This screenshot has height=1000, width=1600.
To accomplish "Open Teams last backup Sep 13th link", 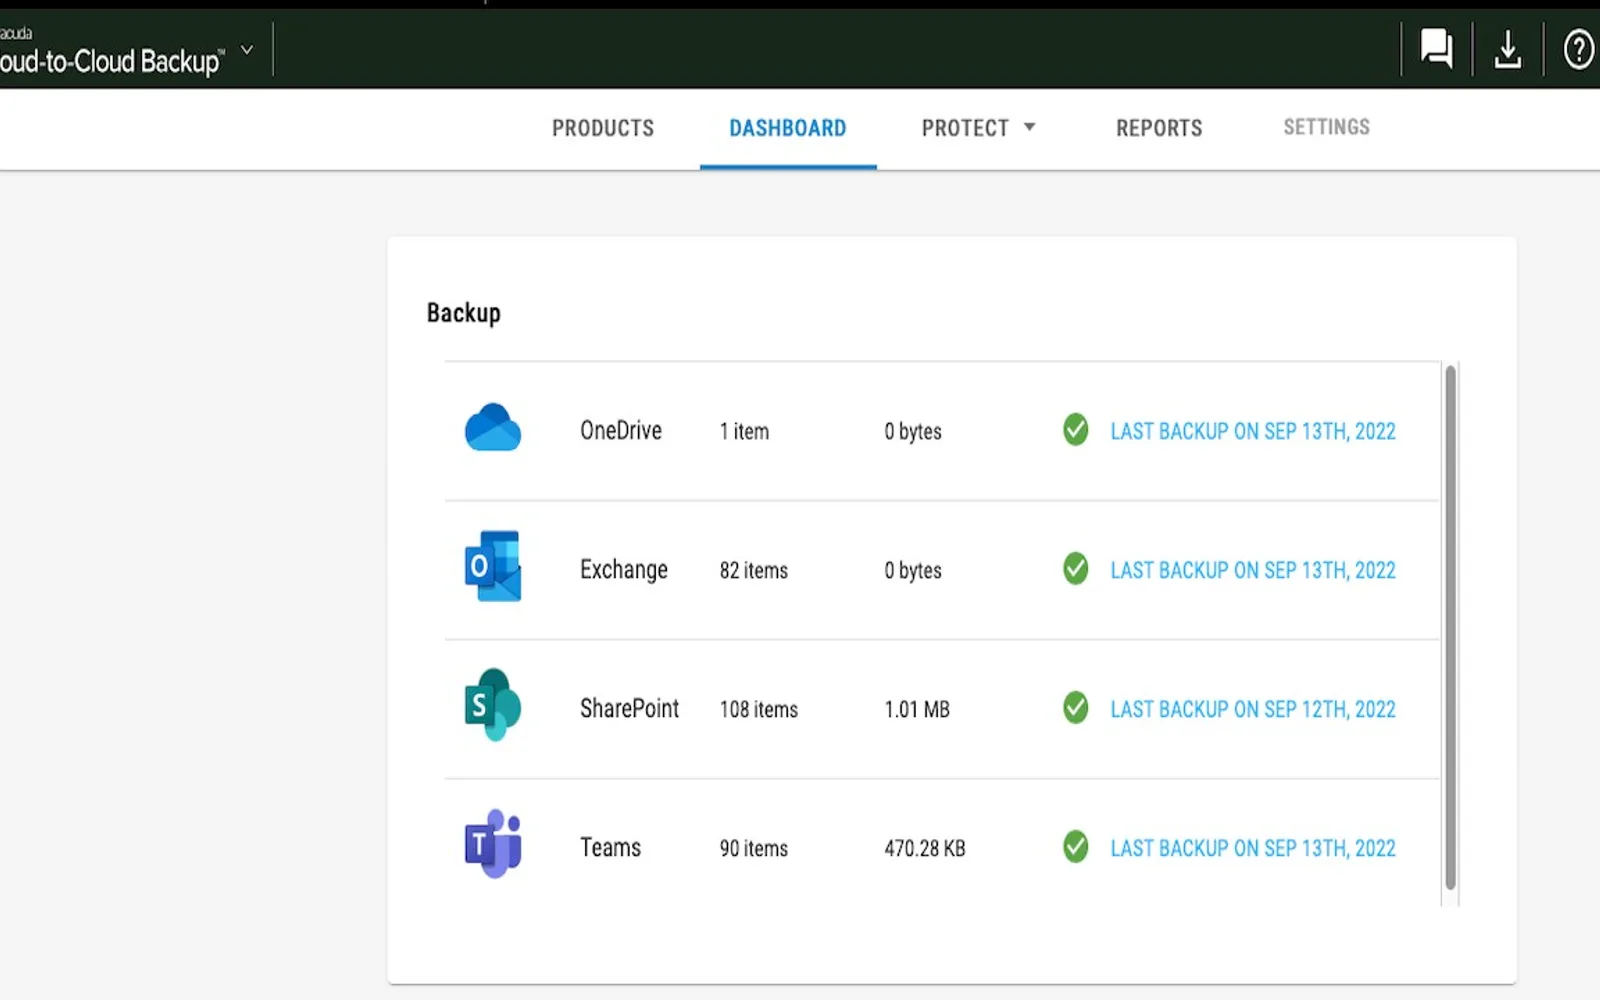I will (1253, 848).
